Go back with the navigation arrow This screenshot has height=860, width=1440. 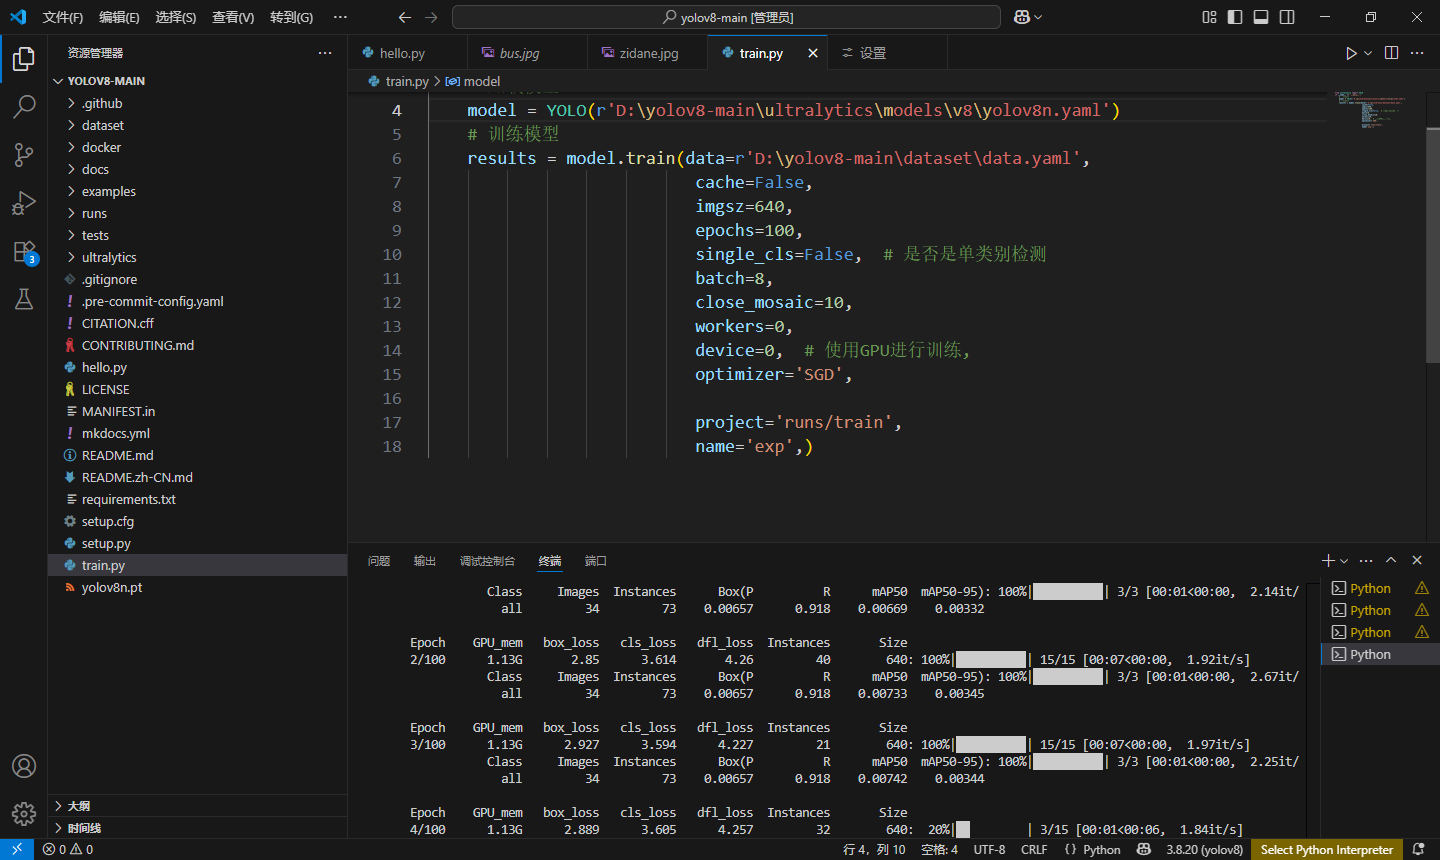(405, 17)
